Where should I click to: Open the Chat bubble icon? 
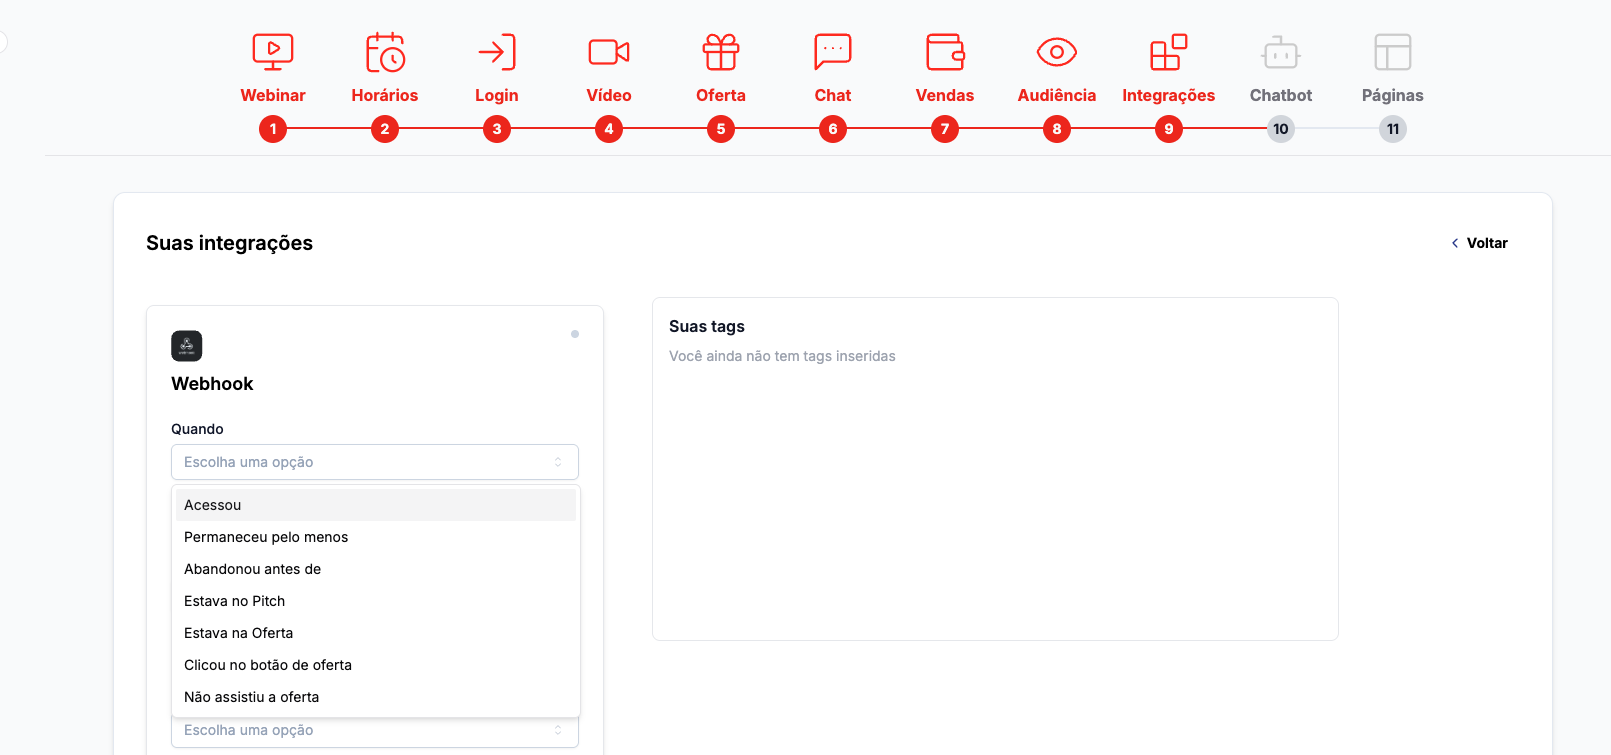[833, 52]
